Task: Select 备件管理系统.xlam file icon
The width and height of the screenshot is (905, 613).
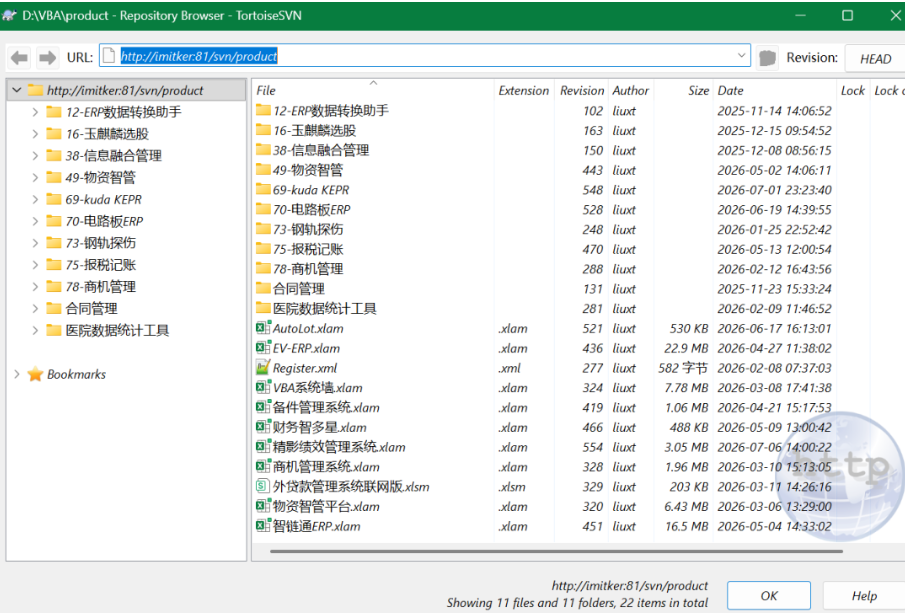Action: click(263, 407)
